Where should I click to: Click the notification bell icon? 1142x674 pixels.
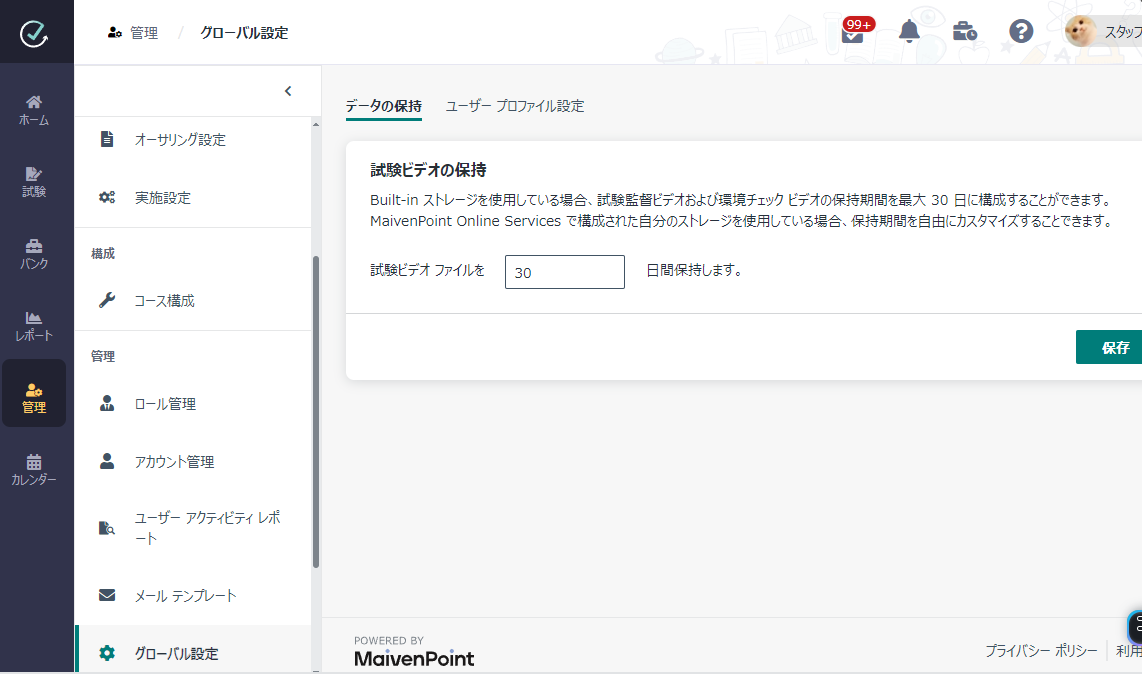point(909,32)
